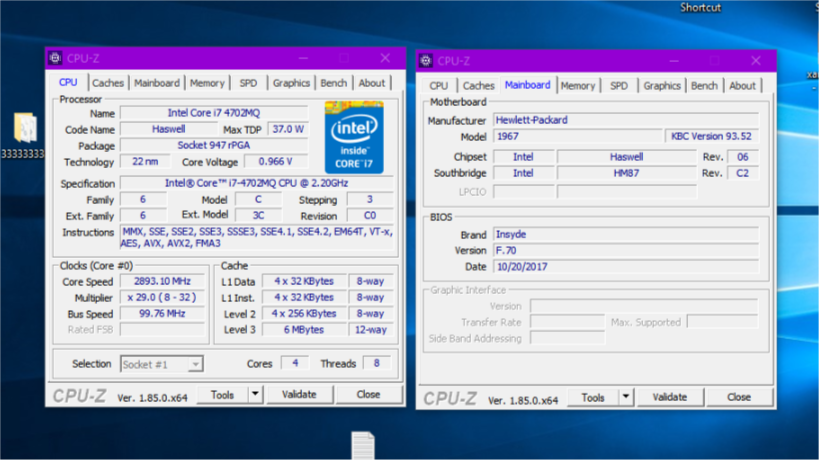The height and width of the screenshot is (460, 819).
Task: Select the zipped folder icon on the desktop
Action: click(25, 128)
